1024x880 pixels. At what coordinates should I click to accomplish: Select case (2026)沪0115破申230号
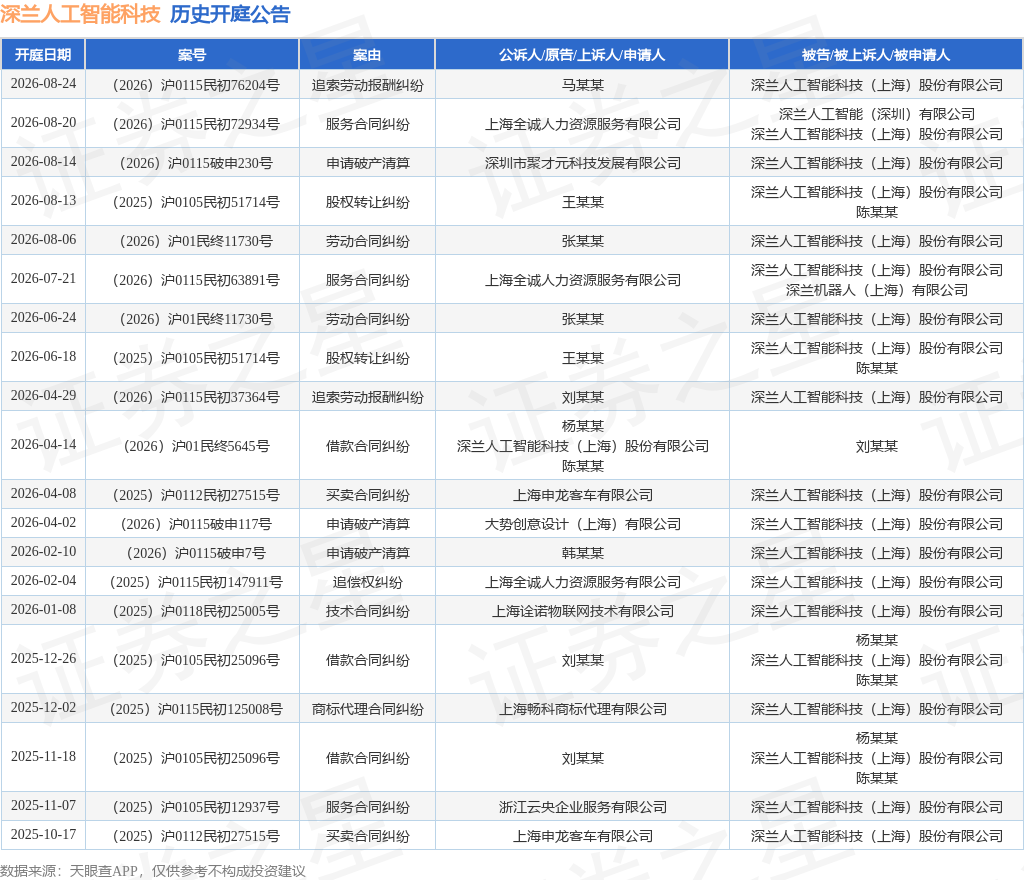196,163
